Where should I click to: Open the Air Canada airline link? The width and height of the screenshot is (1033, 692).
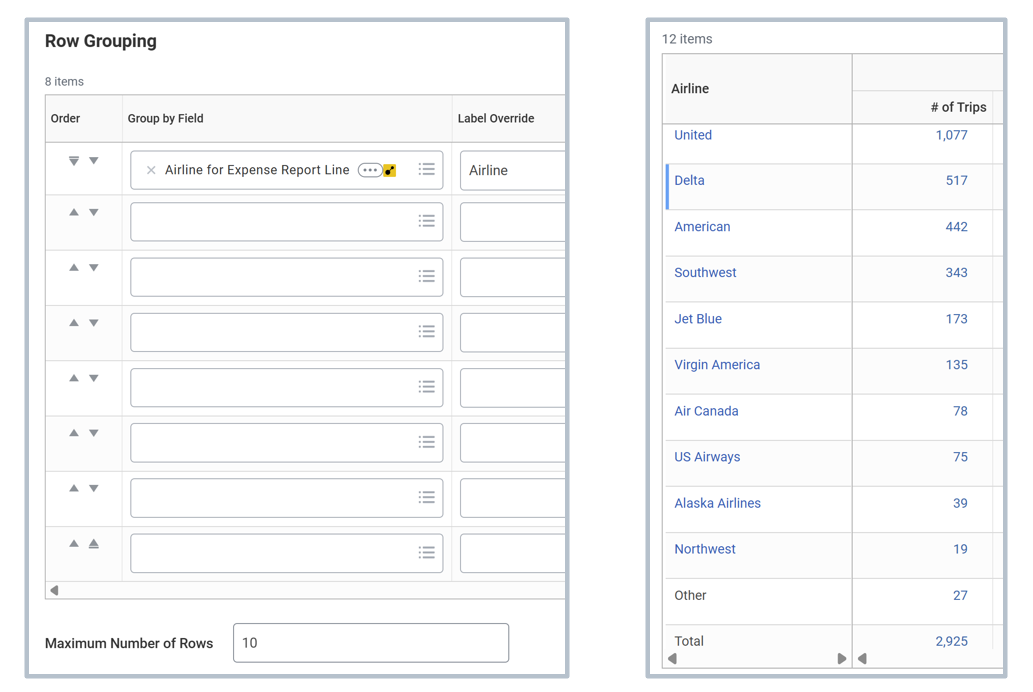tap(706, 411)
